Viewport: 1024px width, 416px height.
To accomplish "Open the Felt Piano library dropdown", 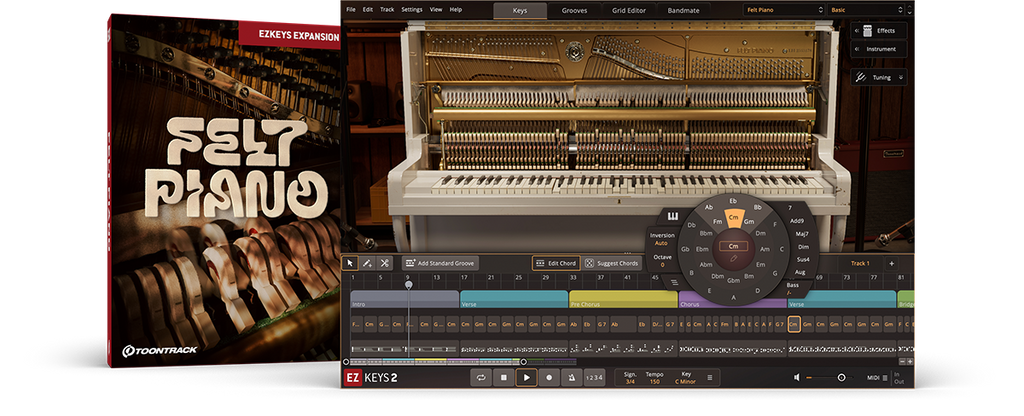I will point(784,10).
